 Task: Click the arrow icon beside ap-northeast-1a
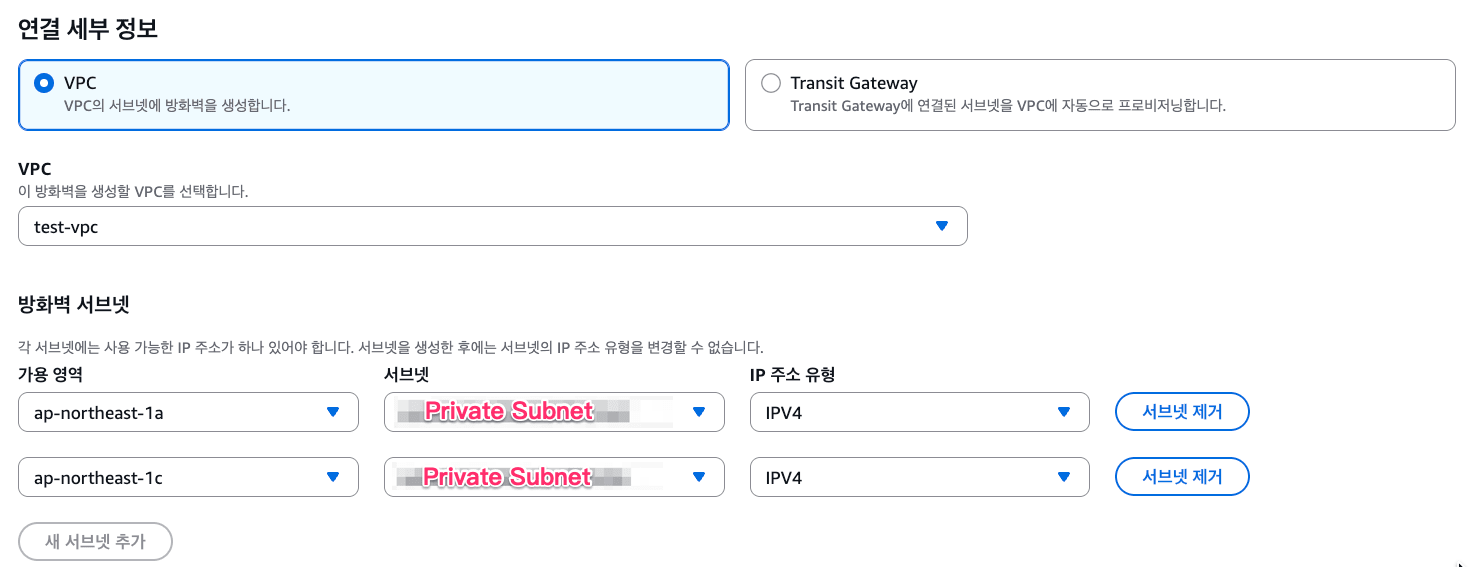click(x=333, y=412)
